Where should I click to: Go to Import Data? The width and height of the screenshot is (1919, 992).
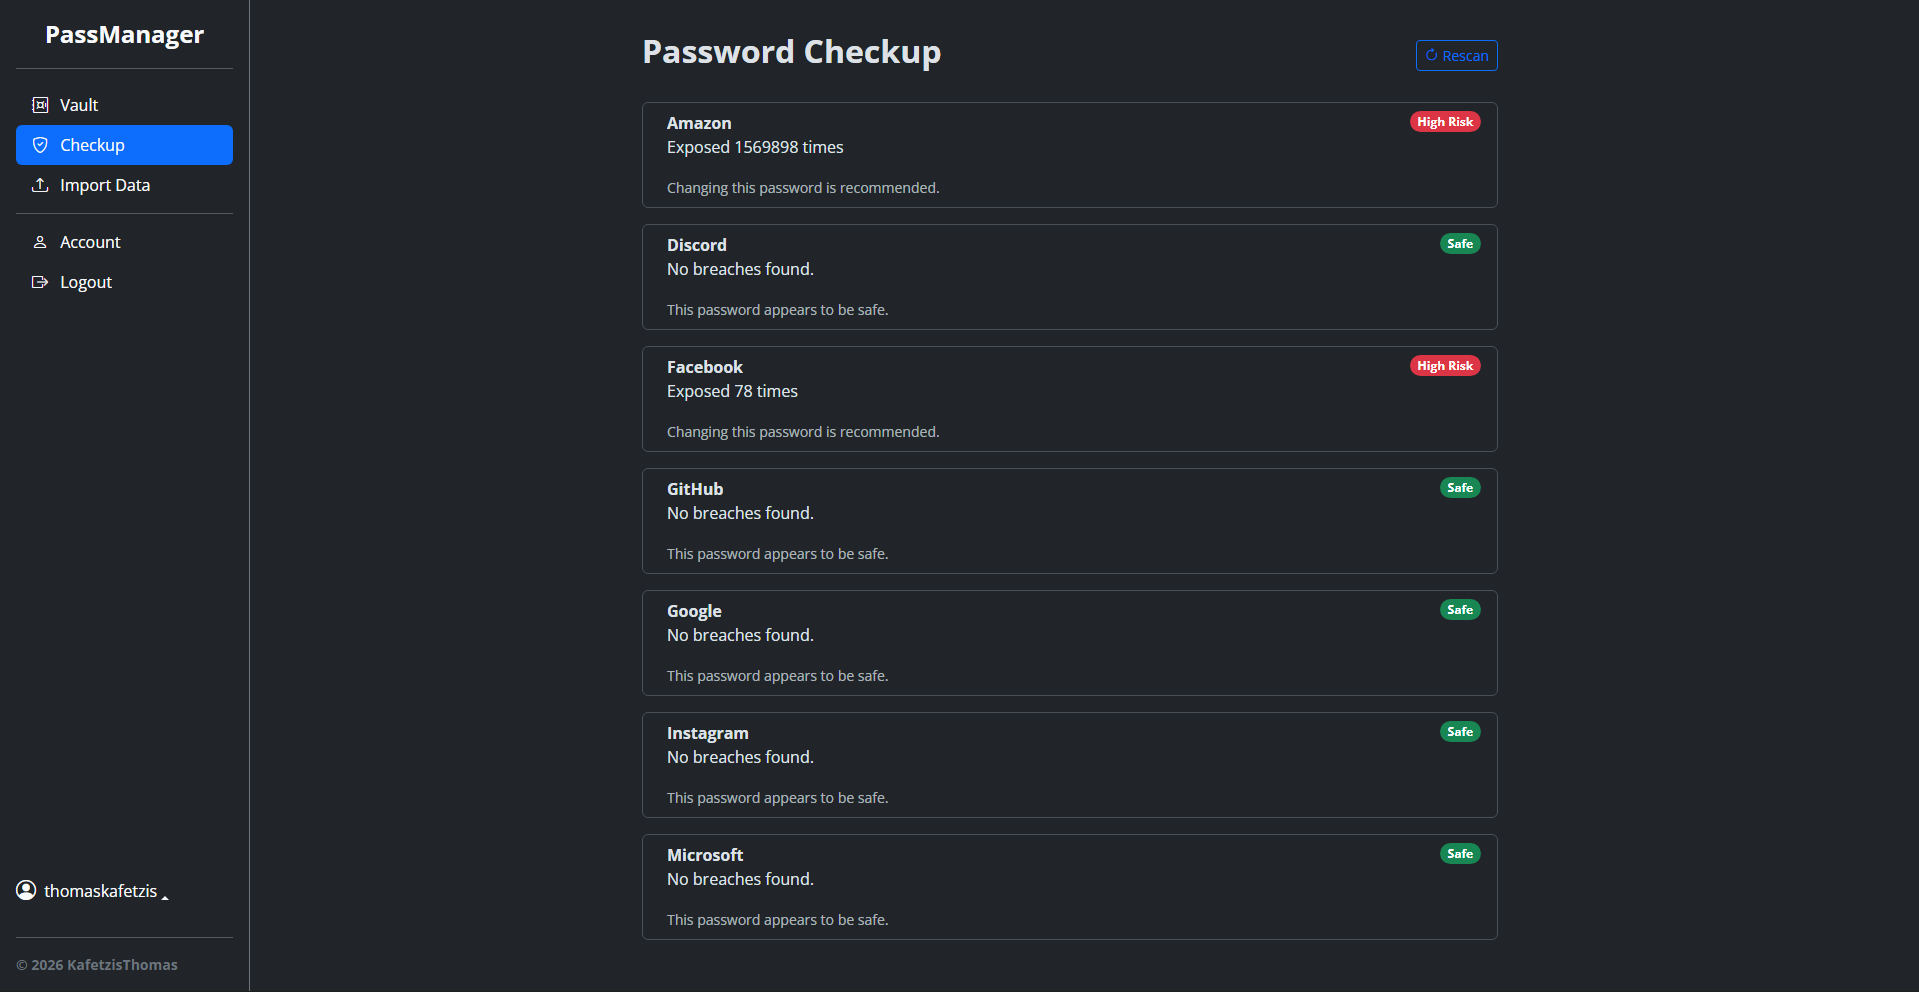tap(124, 185)
